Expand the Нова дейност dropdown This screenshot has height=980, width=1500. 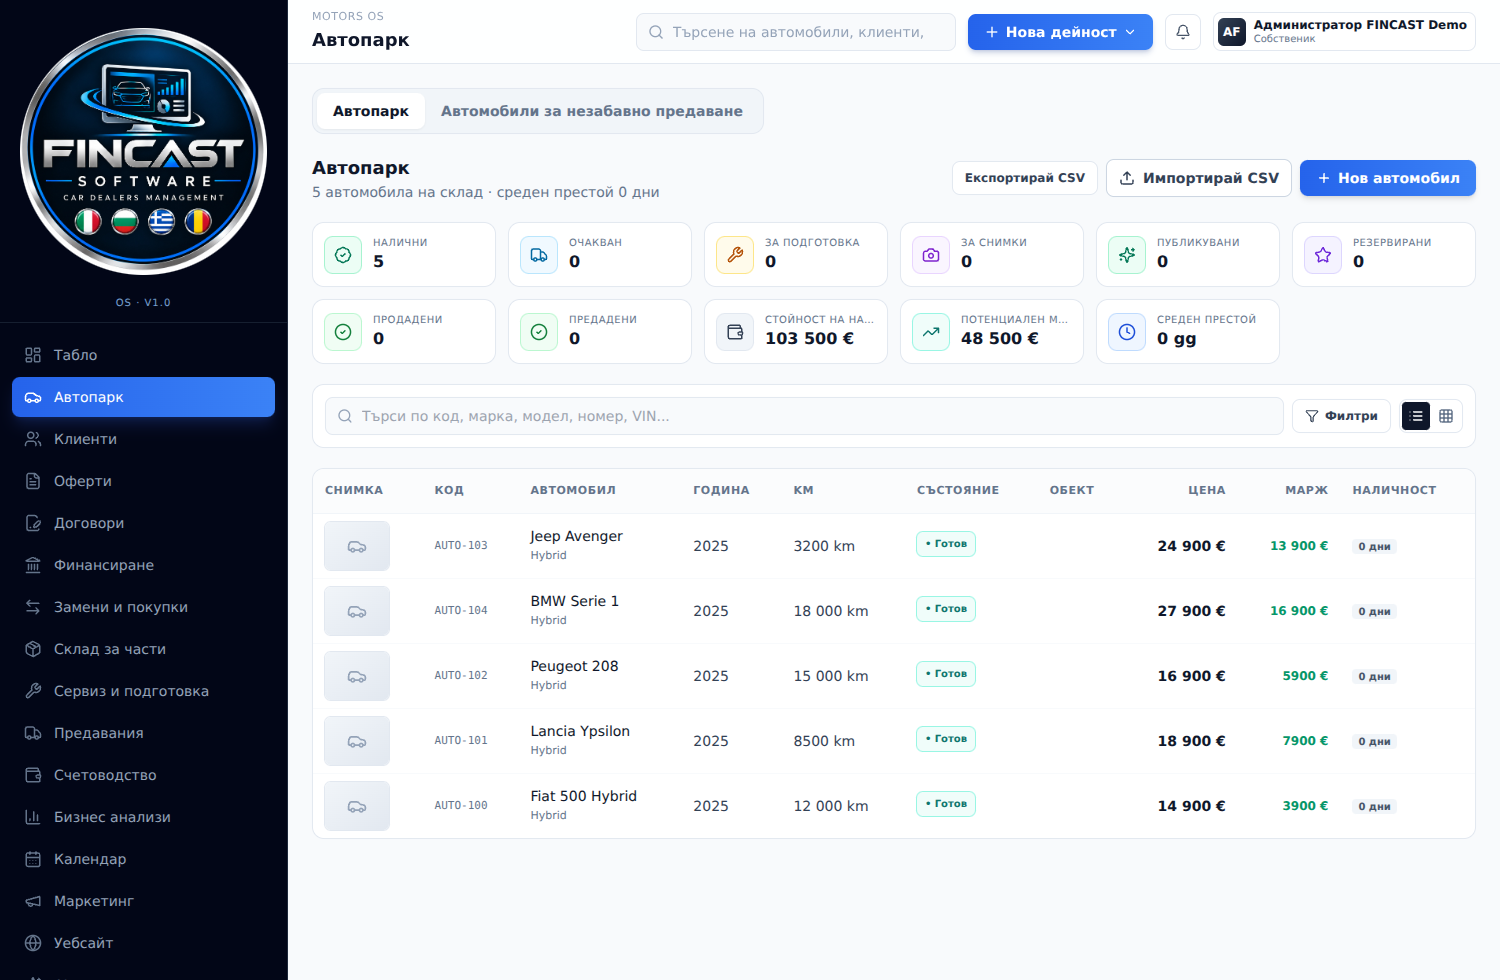tap(1060, 32)
